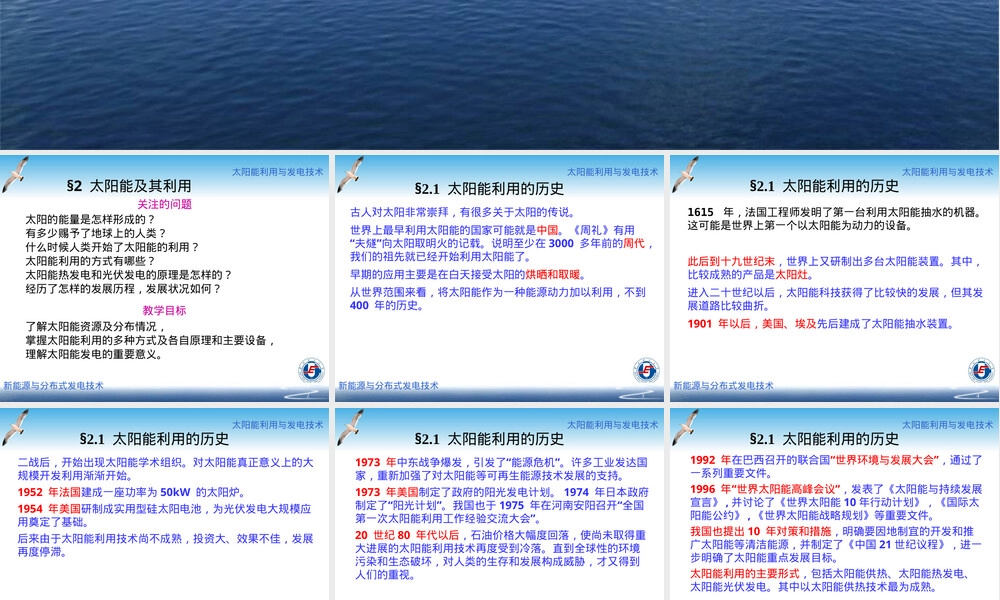Click the line '了解太阳能资源及分布情况，'
The width and height of the screenshot is (1000, 600).
96,326
